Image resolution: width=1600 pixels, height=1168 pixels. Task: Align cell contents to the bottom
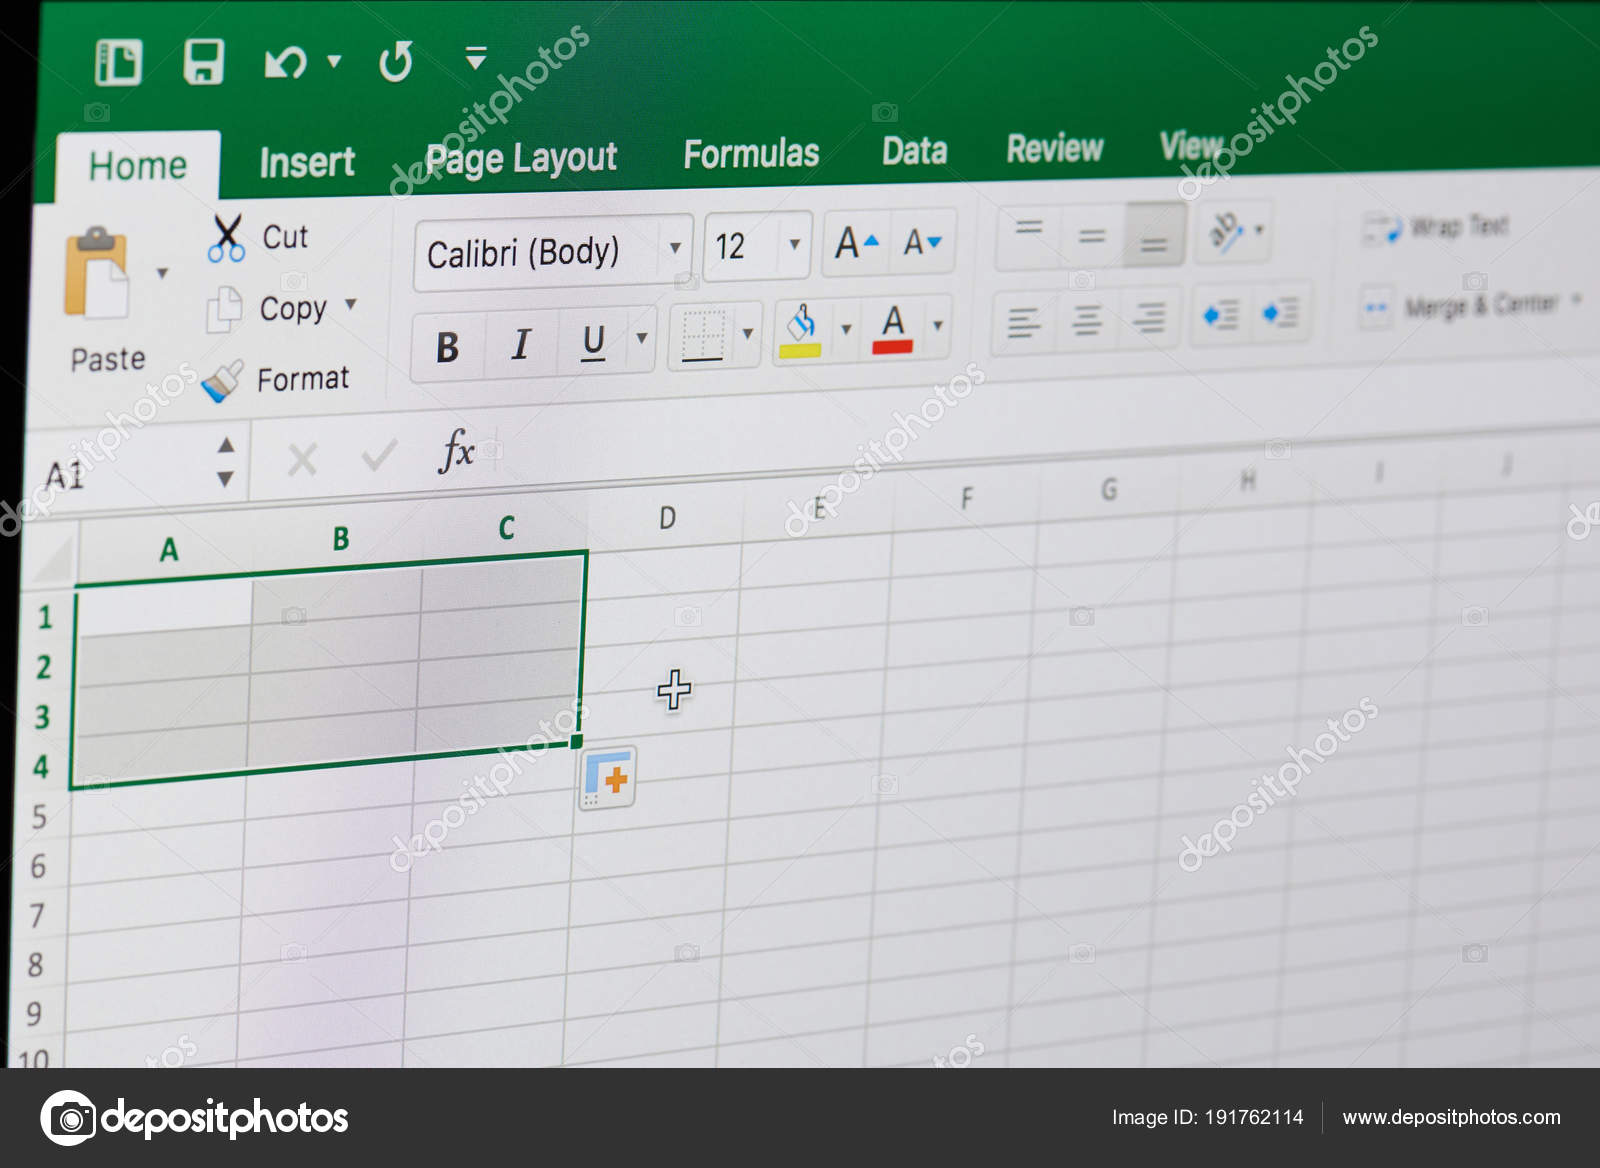[x=1153, y=234]
